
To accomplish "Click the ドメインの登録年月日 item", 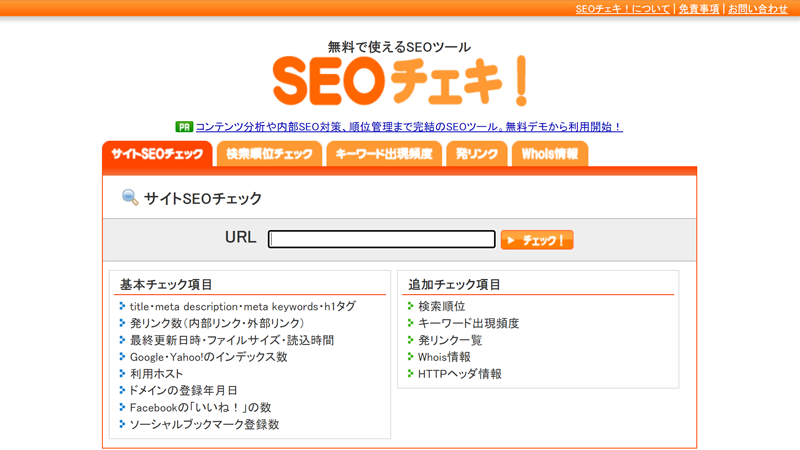I will click(183, 390).
